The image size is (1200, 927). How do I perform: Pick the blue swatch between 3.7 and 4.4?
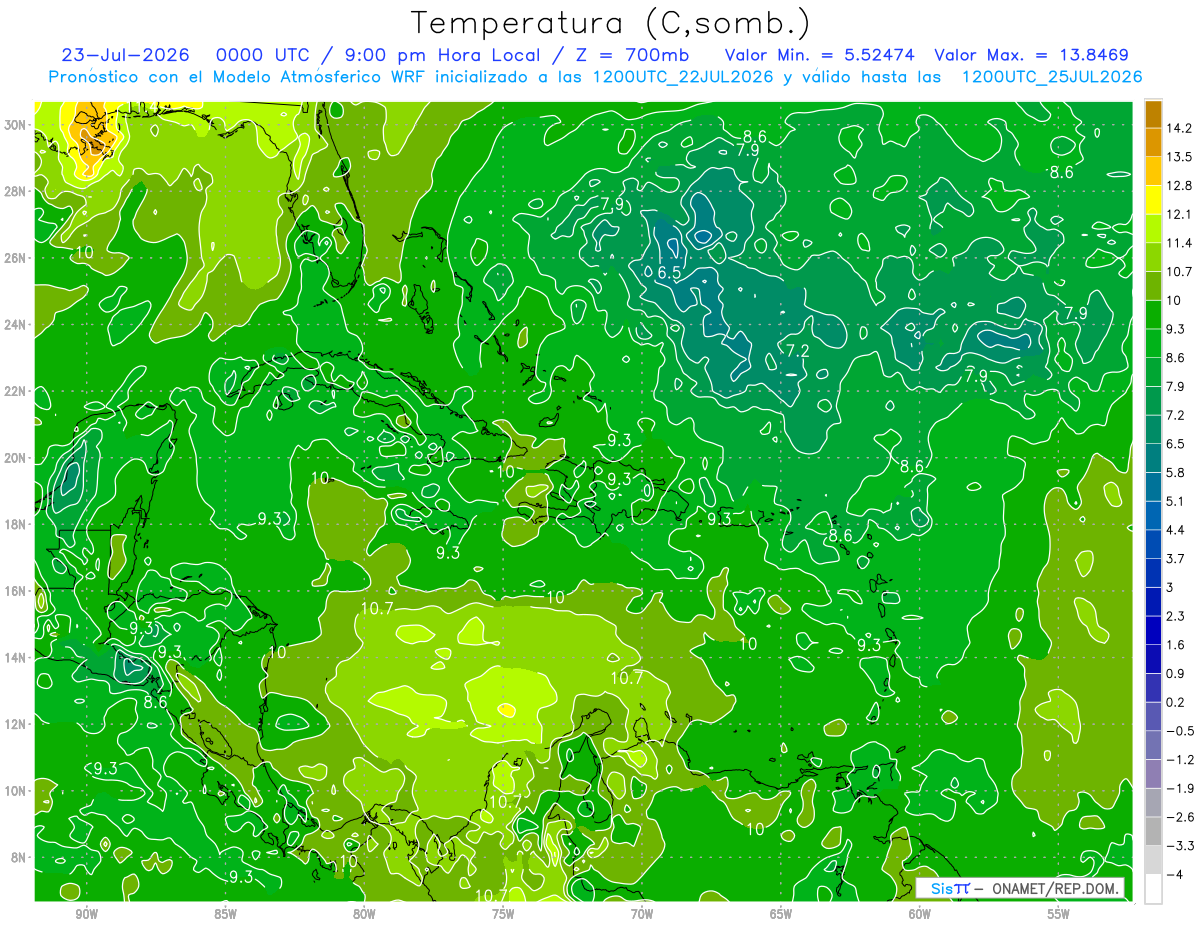(1152, 544)
